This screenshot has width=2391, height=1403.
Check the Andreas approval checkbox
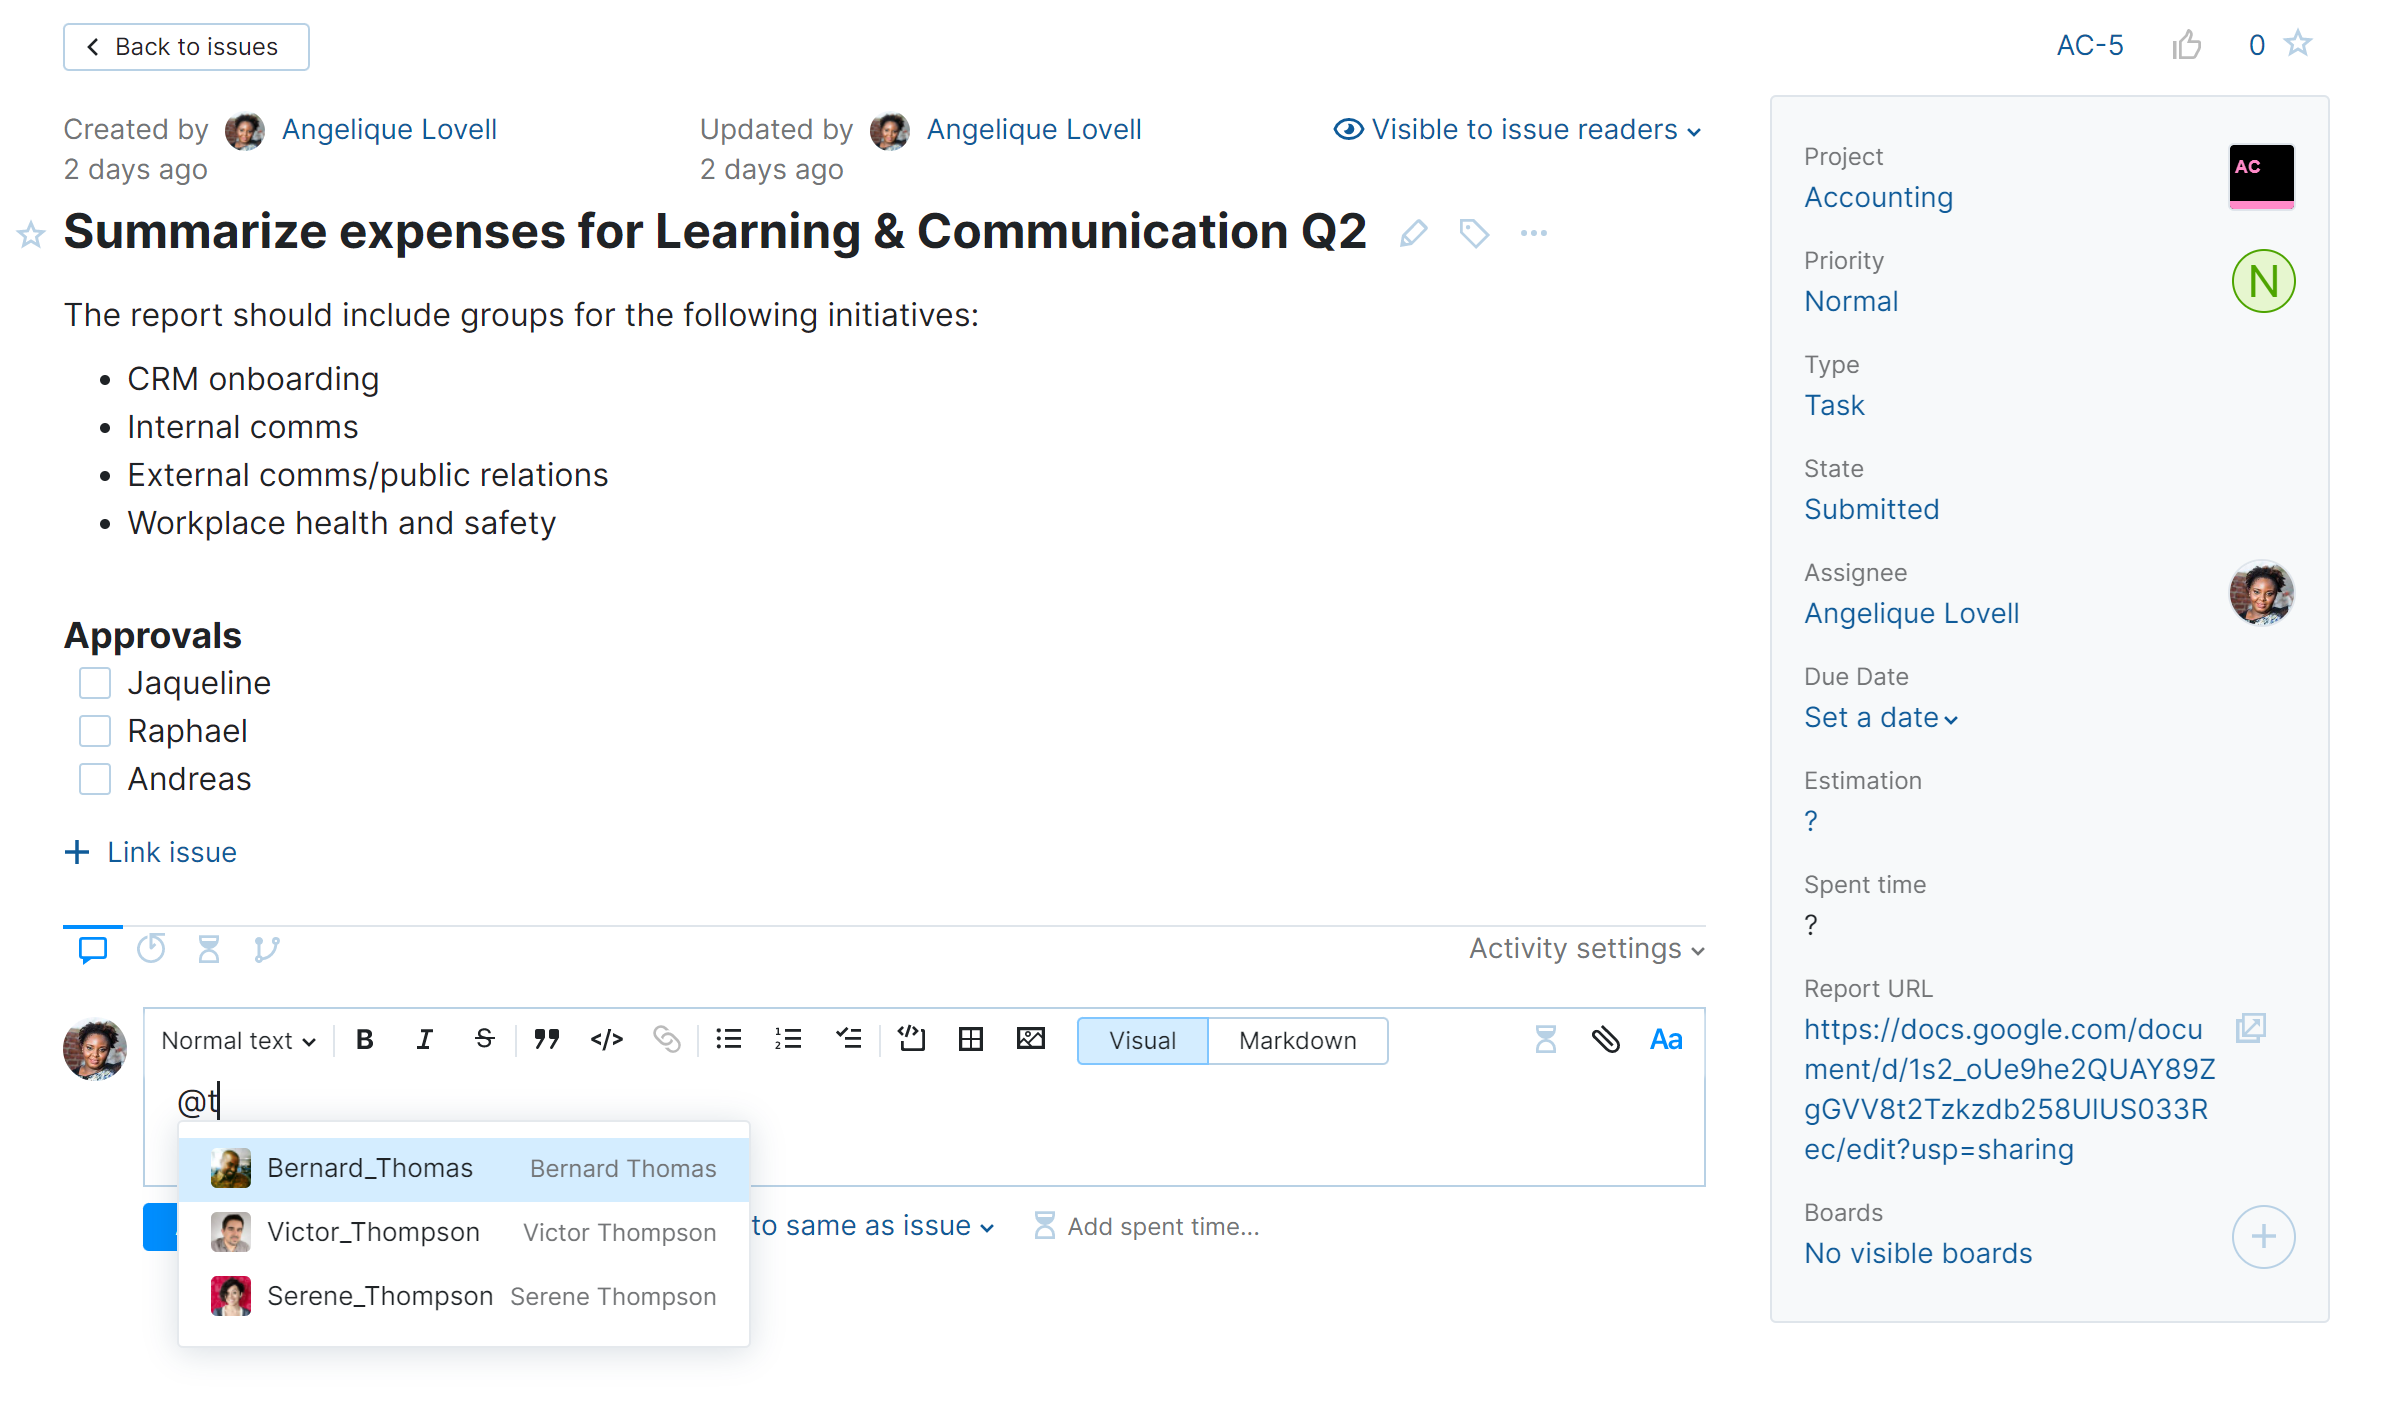point(94,778)
